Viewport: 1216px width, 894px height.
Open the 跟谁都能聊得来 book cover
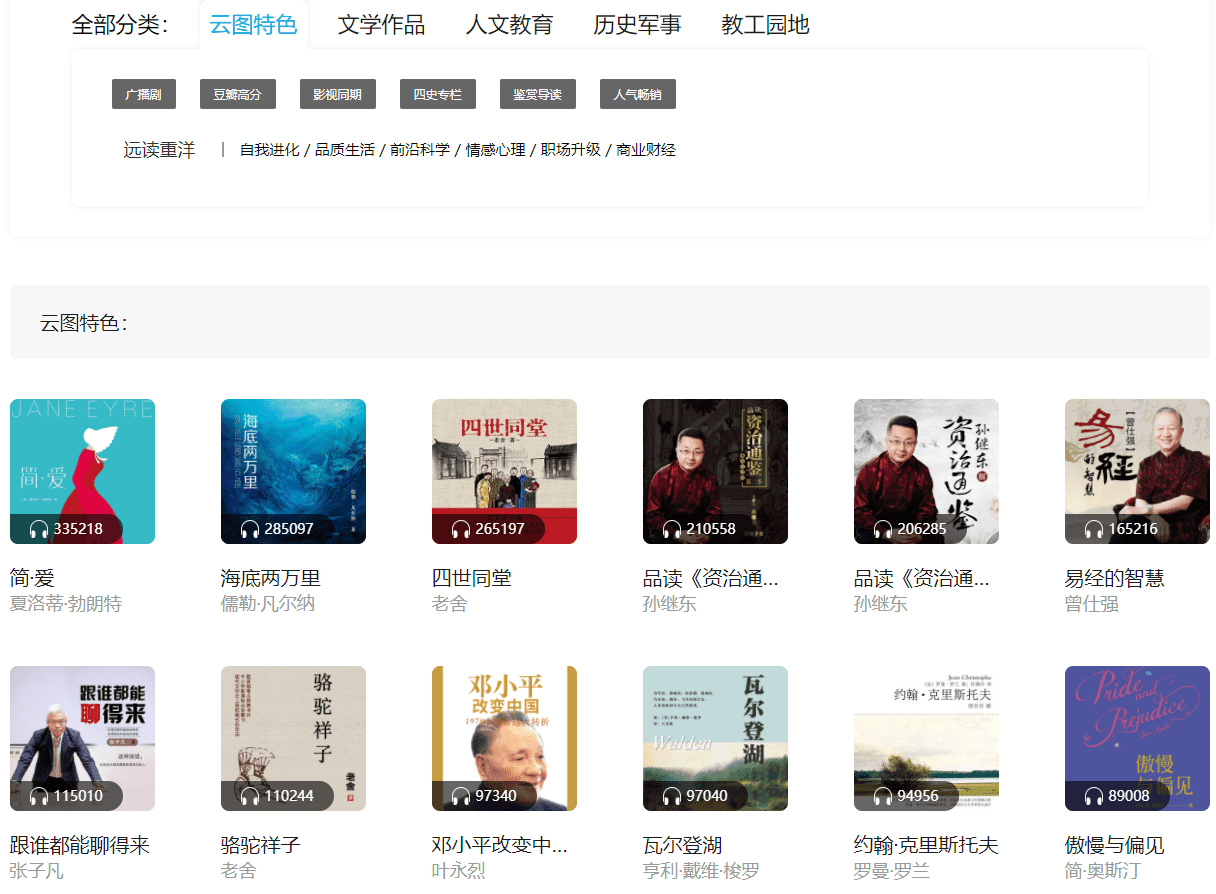[x=82, y=738]
